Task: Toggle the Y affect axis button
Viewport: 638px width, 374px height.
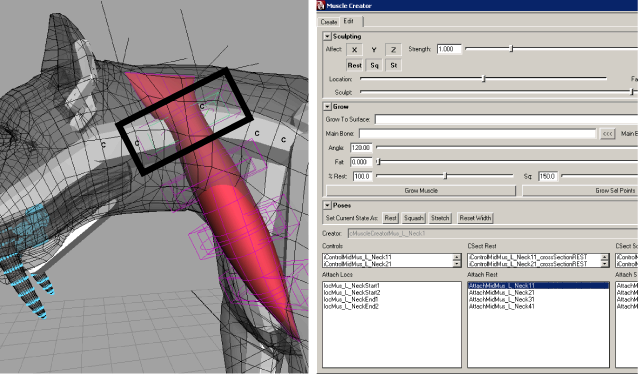Action: [x=374, y=50]
